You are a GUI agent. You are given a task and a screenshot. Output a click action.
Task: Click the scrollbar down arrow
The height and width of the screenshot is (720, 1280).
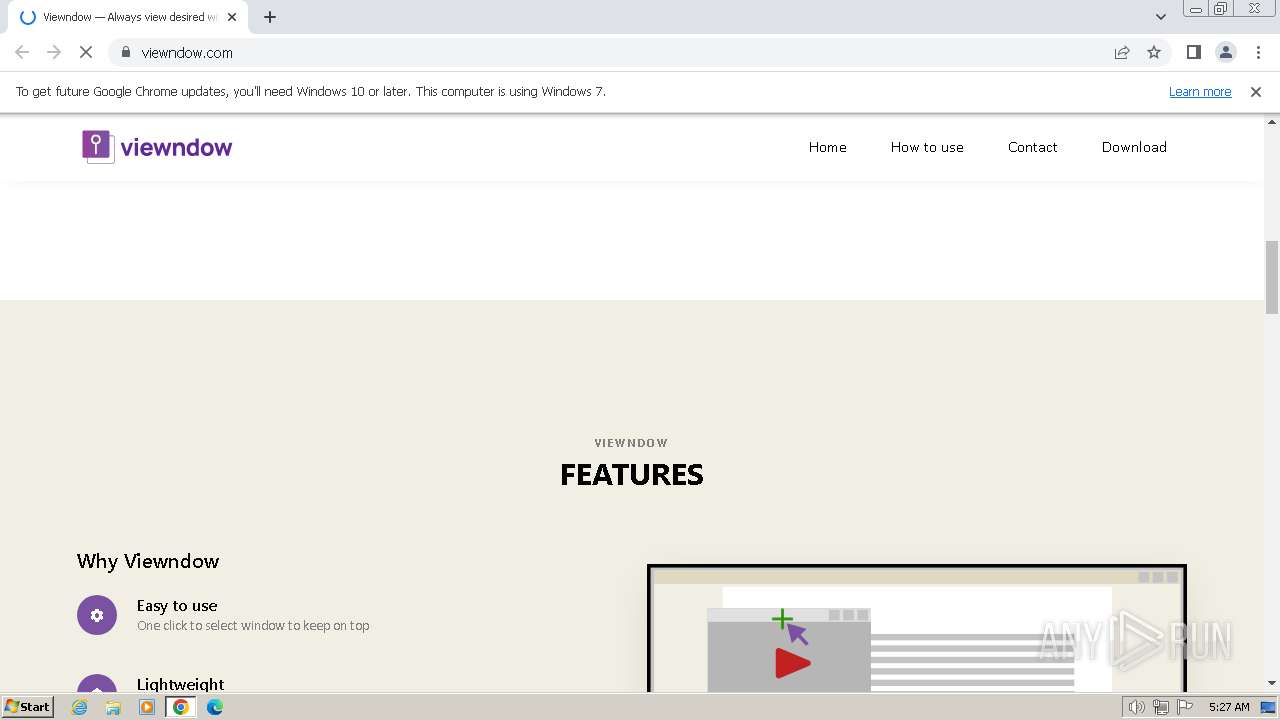pyautogui.click(x=1272, y=683)
